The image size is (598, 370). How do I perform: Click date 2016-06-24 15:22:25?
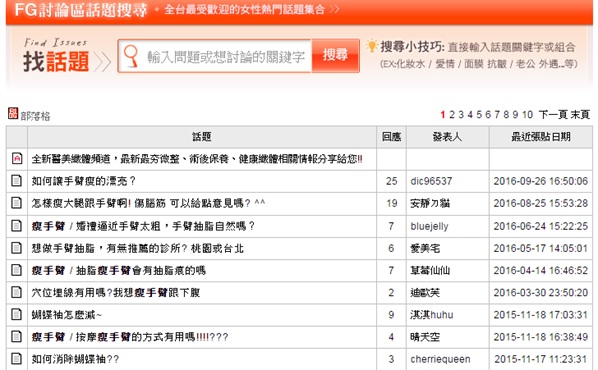click(541, 226)
